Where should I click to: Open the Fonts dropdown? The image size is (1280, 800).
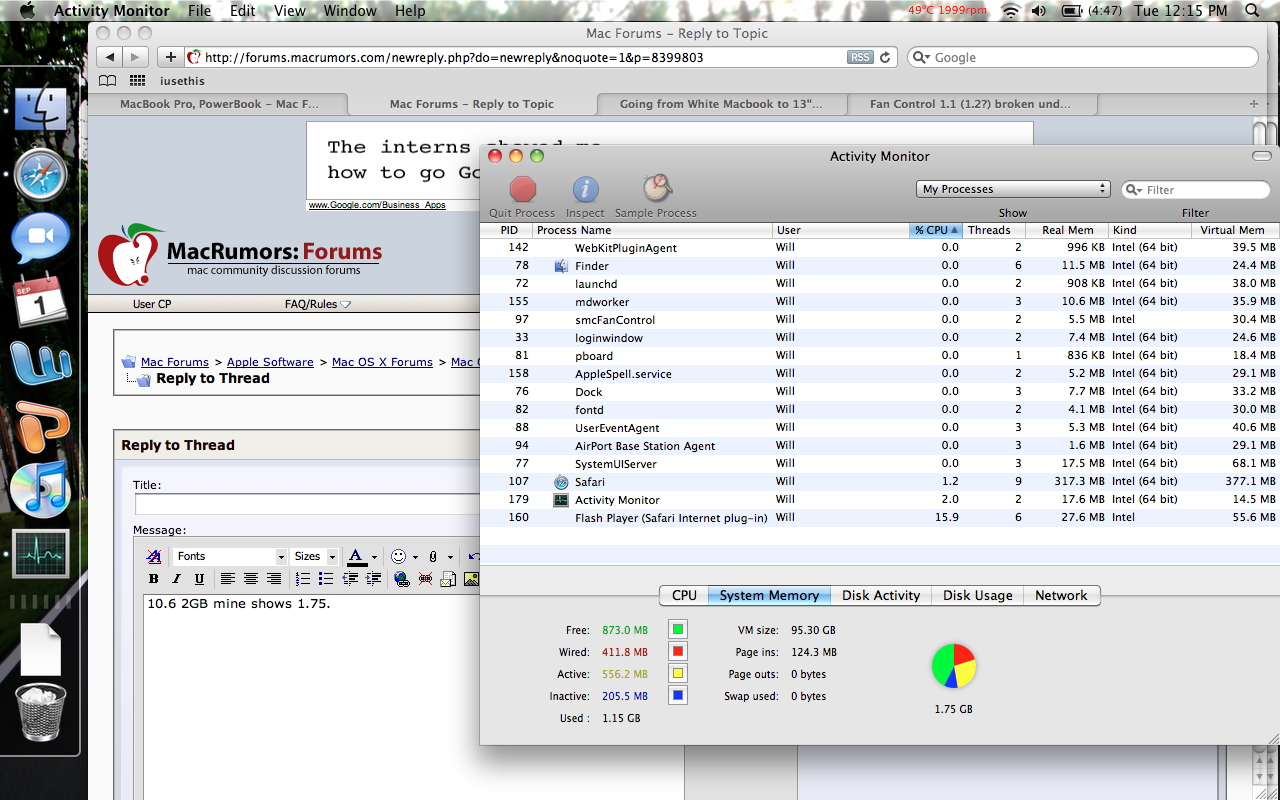(230, 556)
